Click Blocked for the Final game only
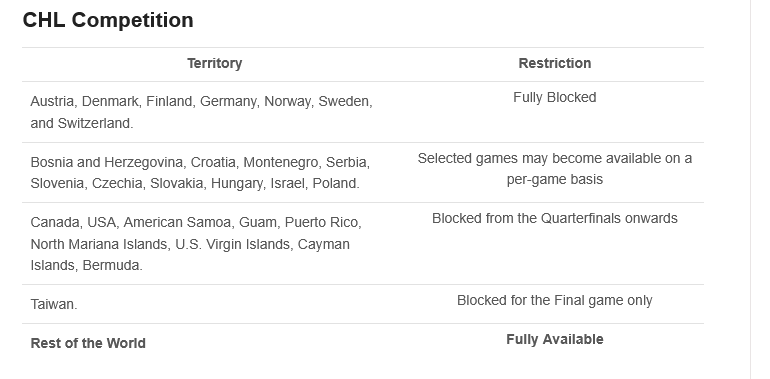Viewport: 770px width, 379px height. pyautogui.click(x=554, y=300)
